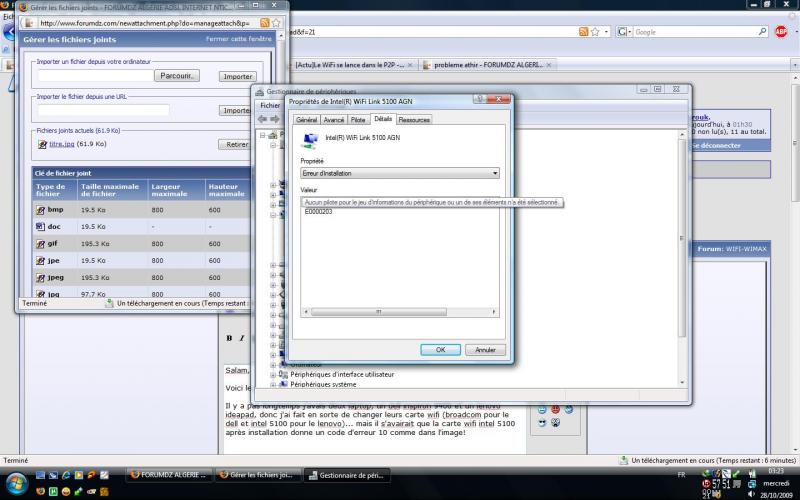Switch to the Avancé tab

[x=334, y=120]
